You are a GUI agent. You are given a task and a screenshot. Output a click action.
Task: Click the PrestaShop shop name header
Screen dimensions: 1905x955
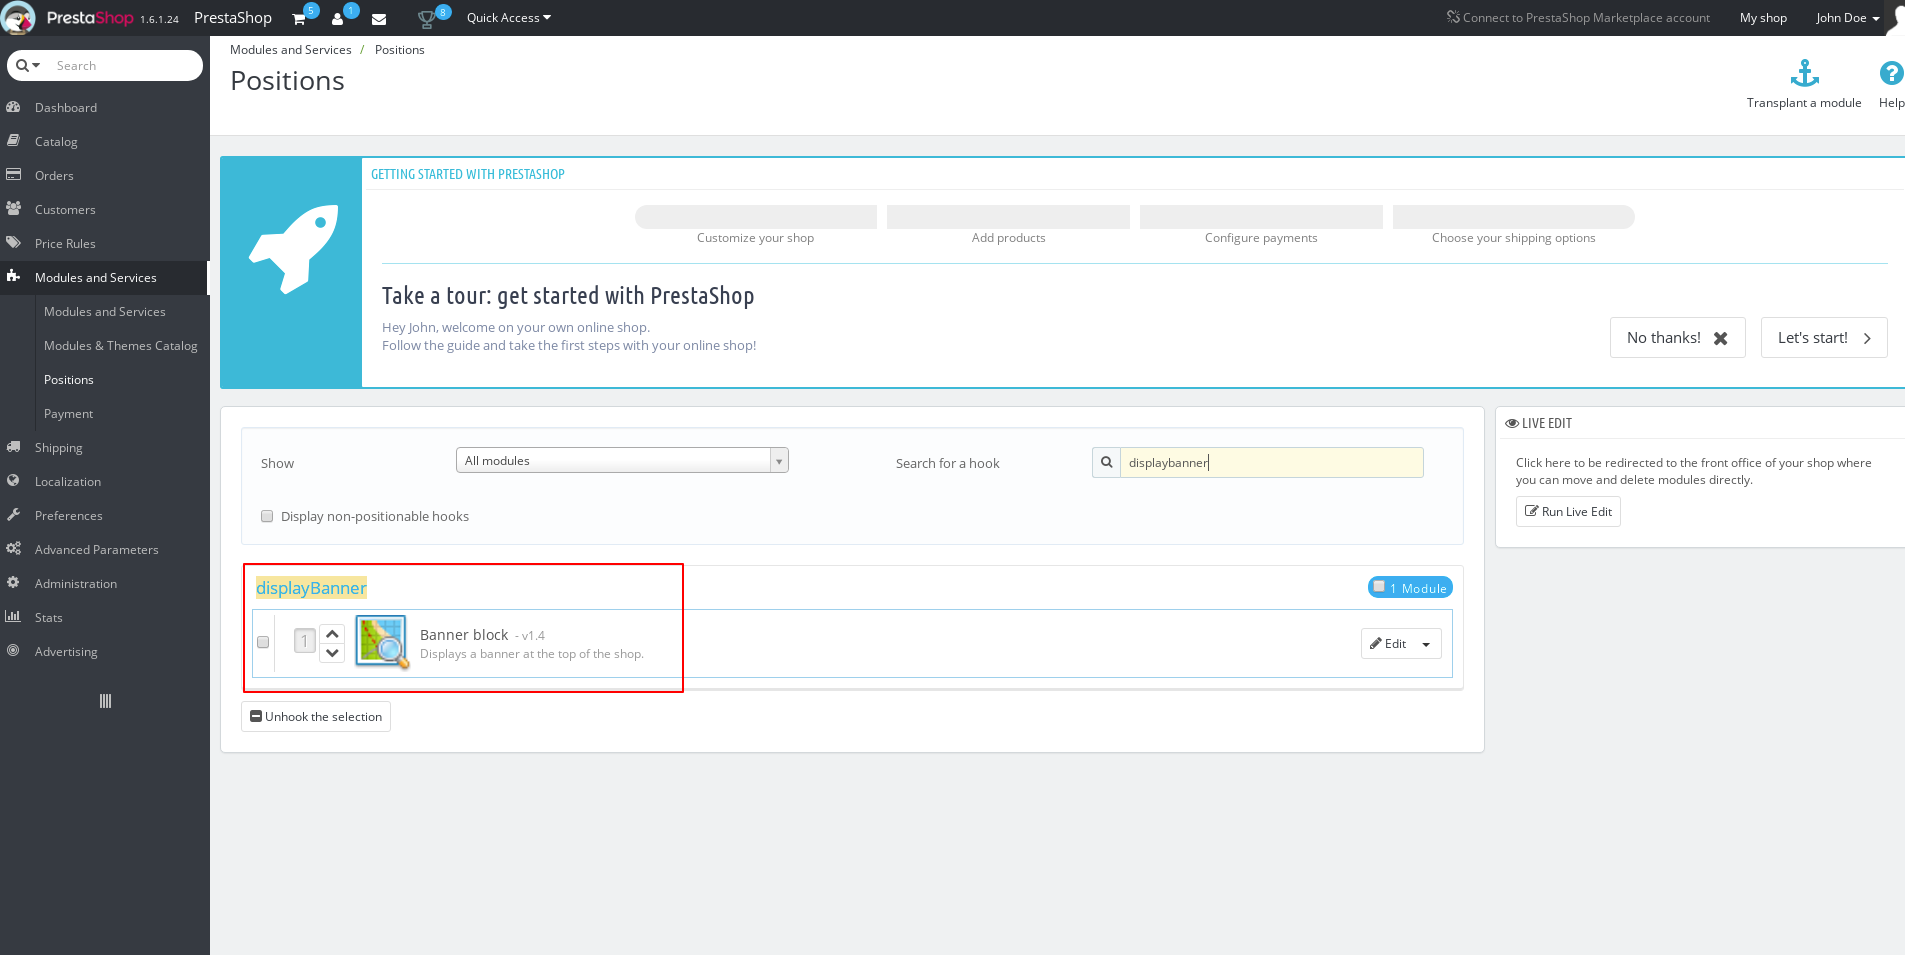coord(233,18)
